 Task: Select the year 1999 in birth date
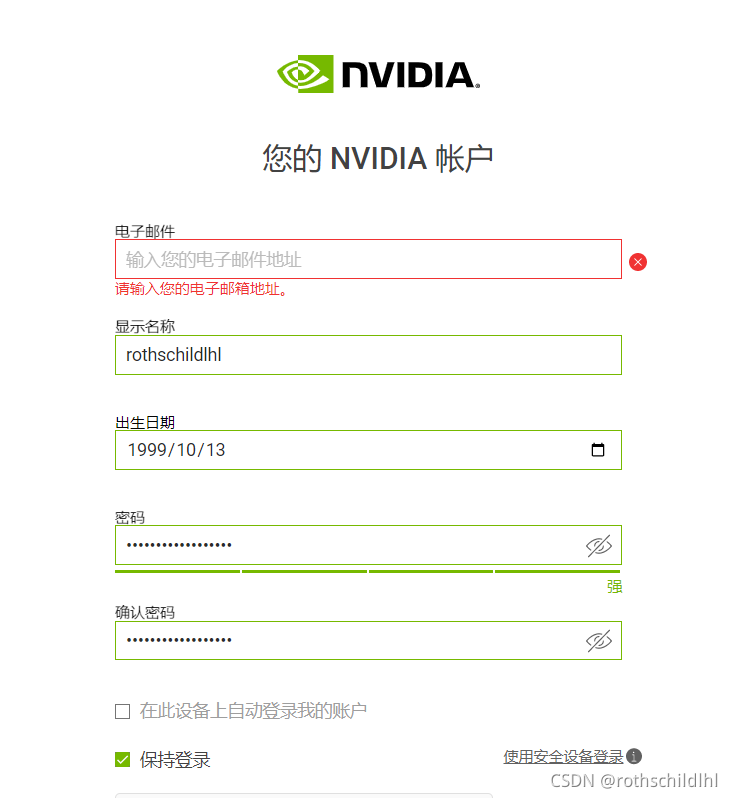146,450
